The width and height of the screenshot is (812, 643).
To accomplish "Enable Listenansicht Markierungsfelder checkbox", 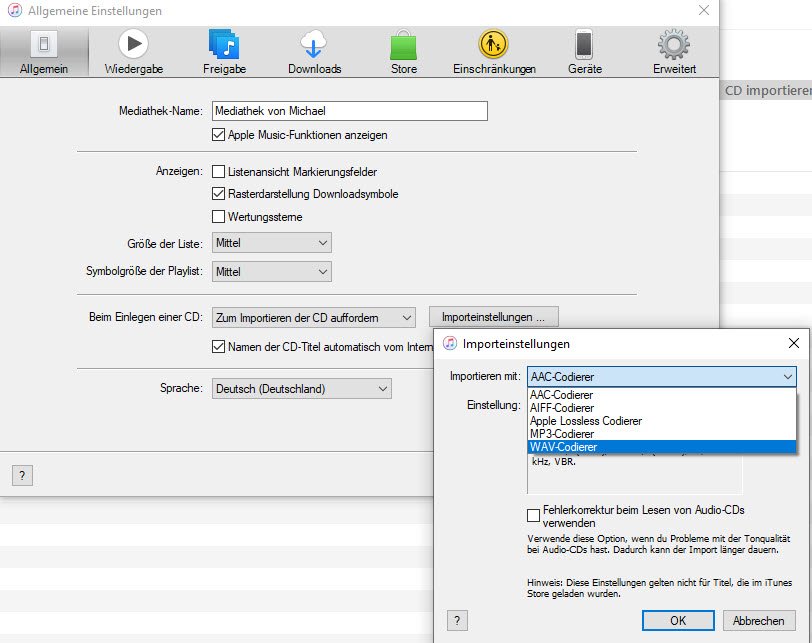I will click(219, 171).
